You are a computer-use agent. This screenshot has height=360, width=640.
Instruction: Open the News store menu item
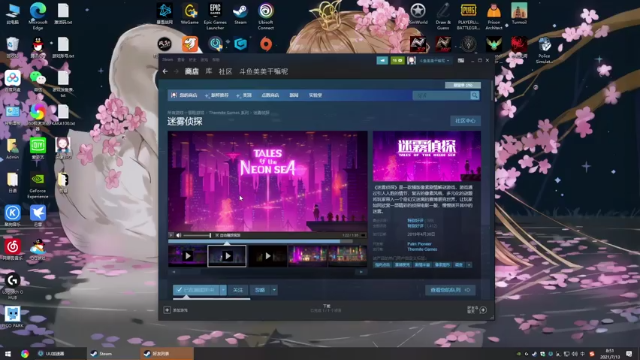tap(294, 95)
